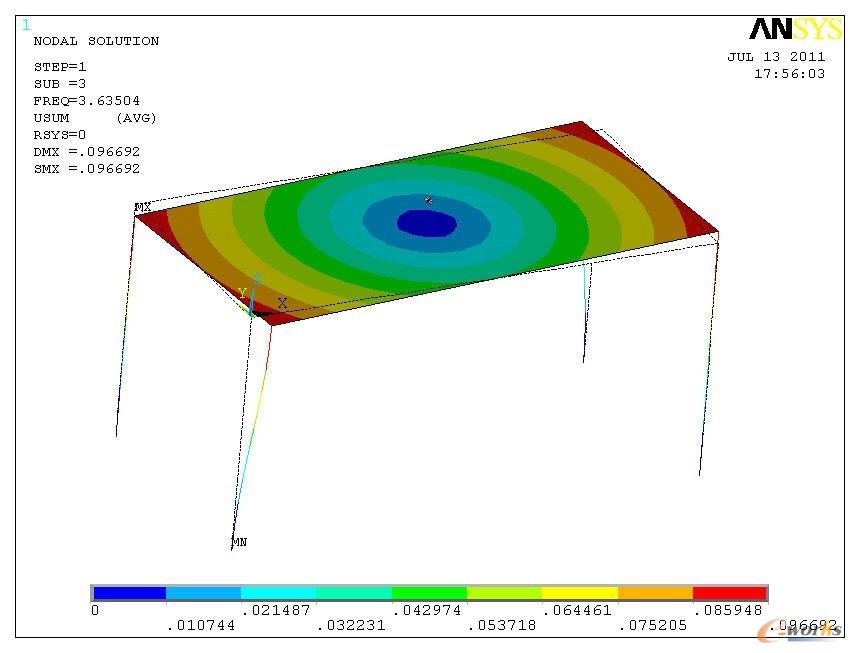The image size is (852, 653).
Task: Click the JUL 13 2011 date stamp
Action: tap(776, 57)
